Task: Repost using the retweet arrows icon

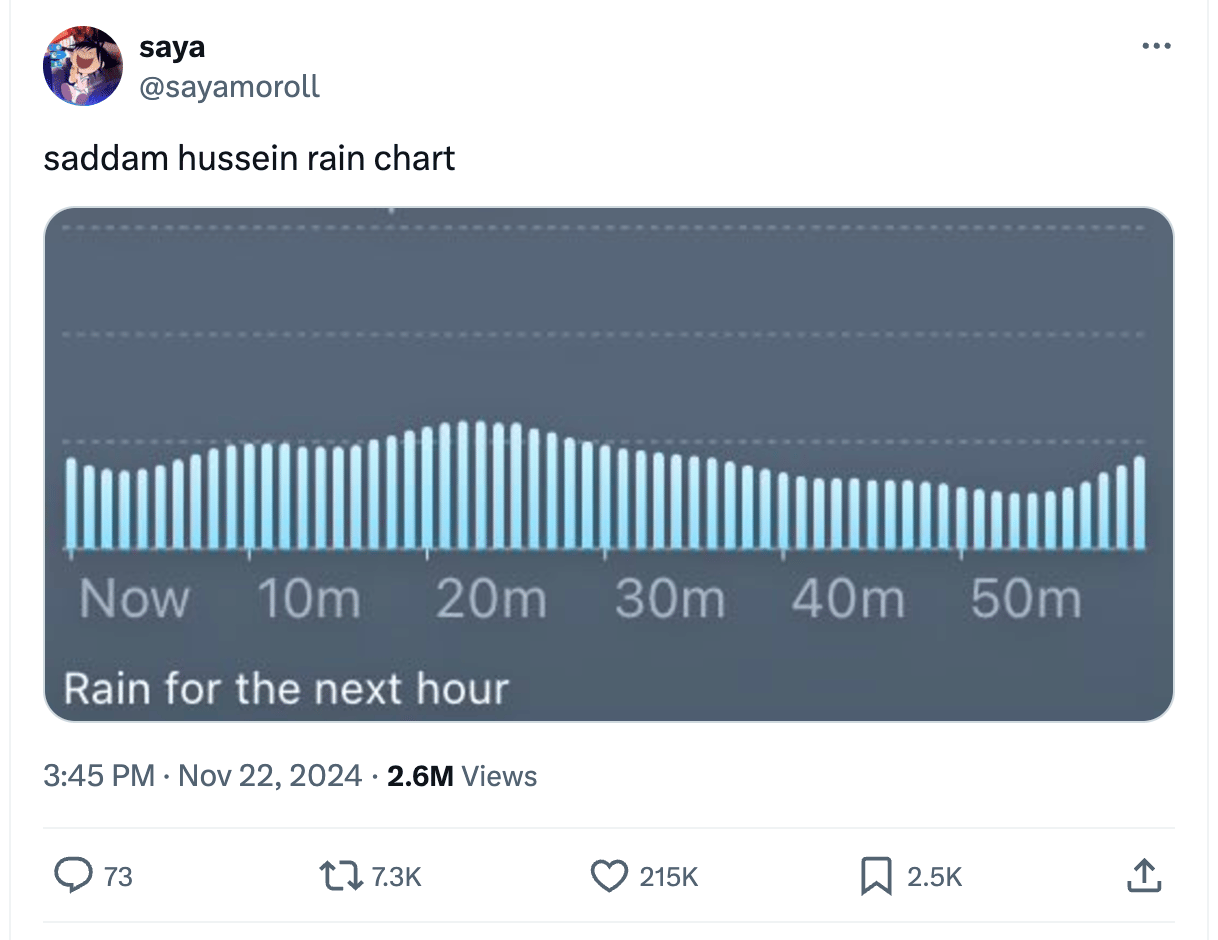Action: pyautogui.click(x=343, y=877)
